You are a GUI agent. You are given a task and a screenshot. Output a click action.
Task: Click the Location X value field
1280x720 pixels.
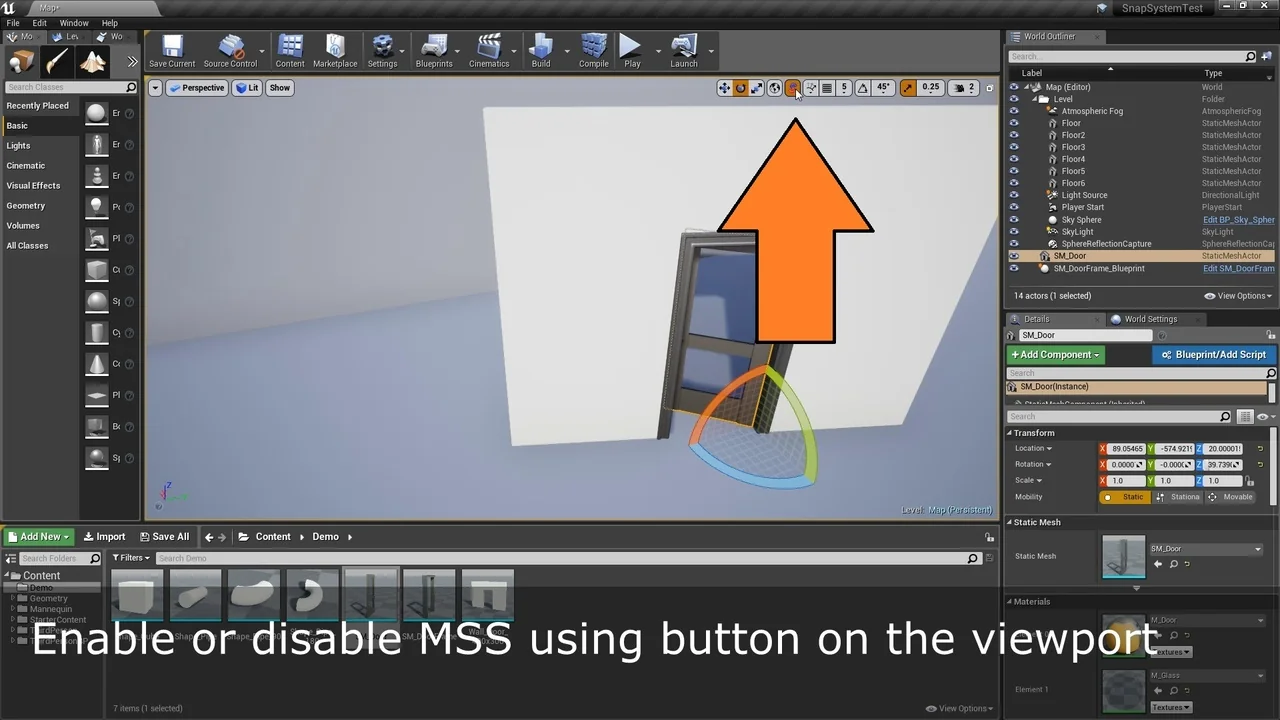coord(1126,449)
